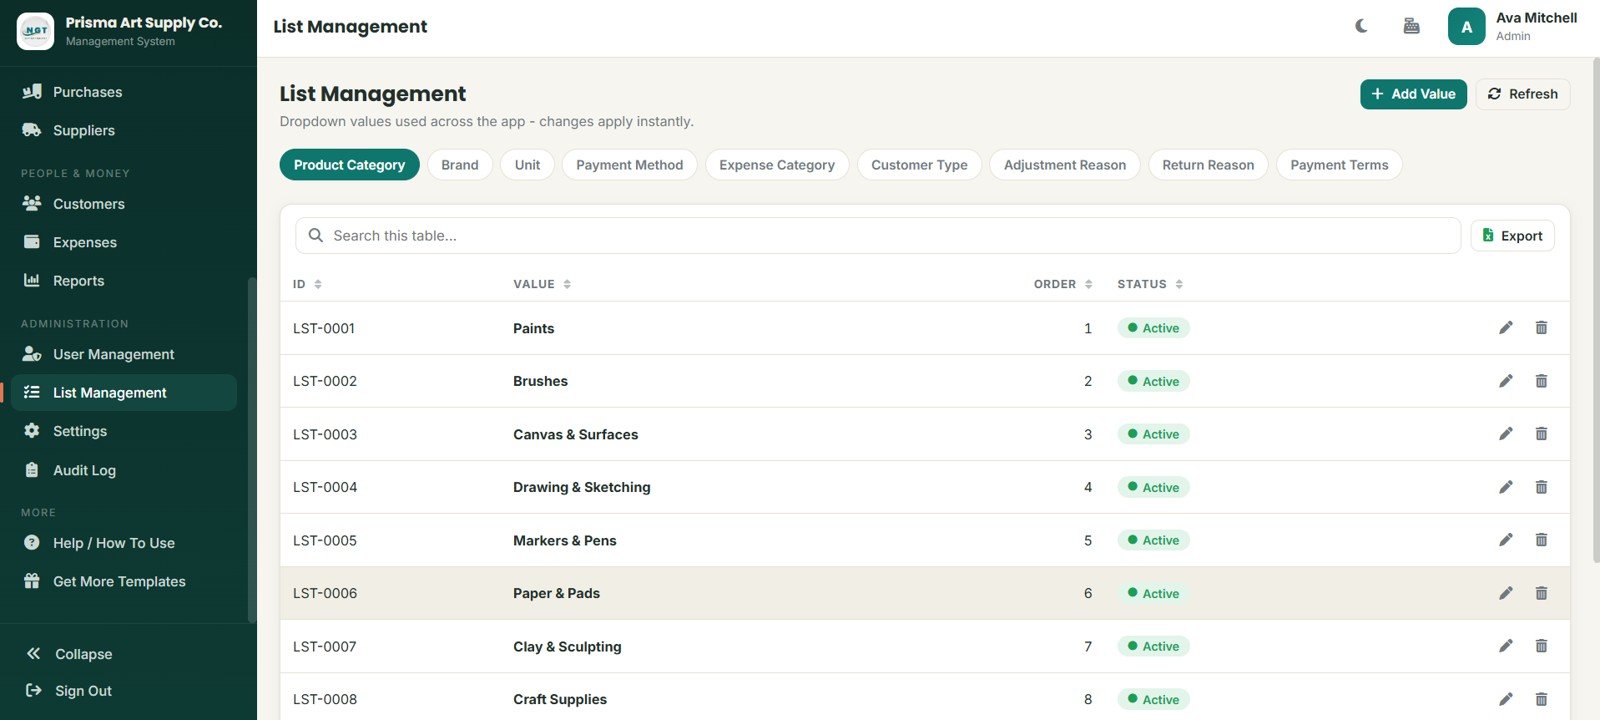The image size is (1600, 720).
Task: Open Payment Terms tab
Action: pyautogui.click(x=1339, y=165)
